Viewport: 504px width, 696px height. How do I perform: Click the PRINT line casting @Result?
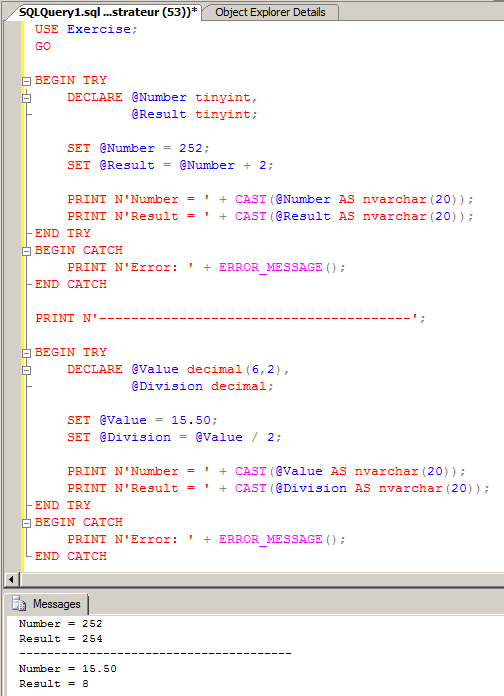(270, 216)
